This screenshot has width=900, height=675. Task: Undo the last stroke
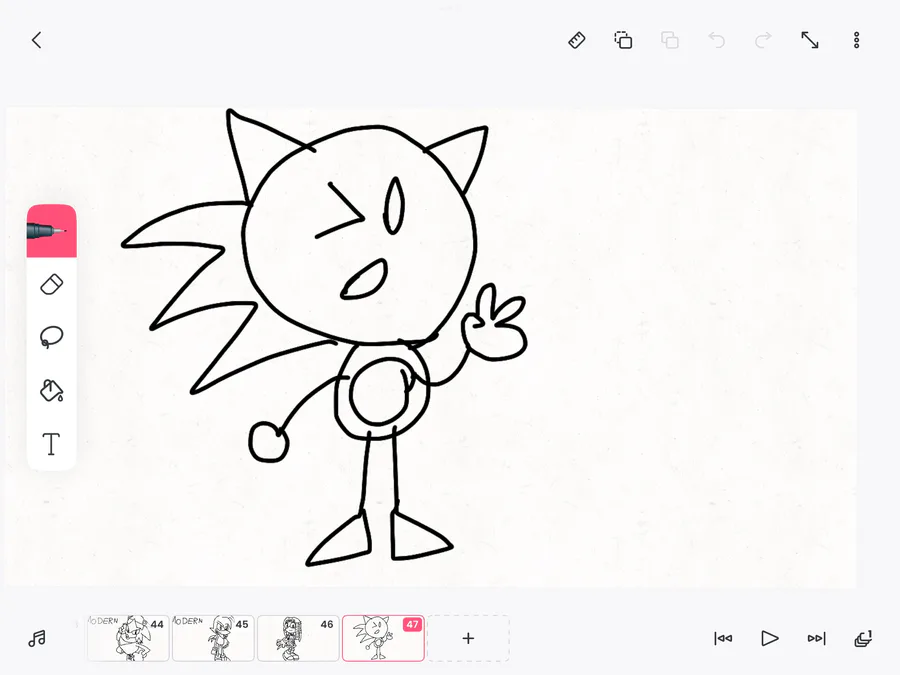click(x=716, y=40)
